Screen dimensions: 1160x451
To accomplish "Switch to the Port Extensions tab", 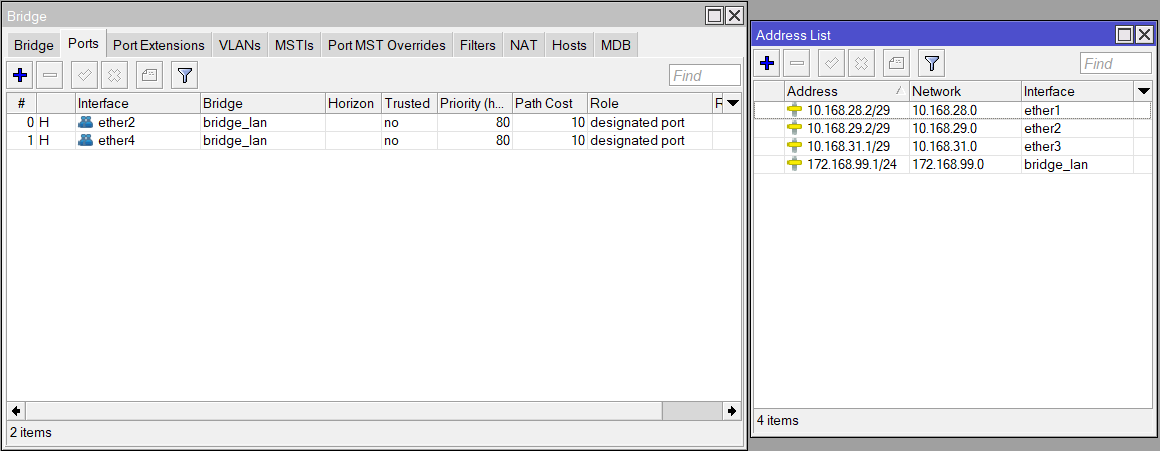I will (x=158, y=45).
